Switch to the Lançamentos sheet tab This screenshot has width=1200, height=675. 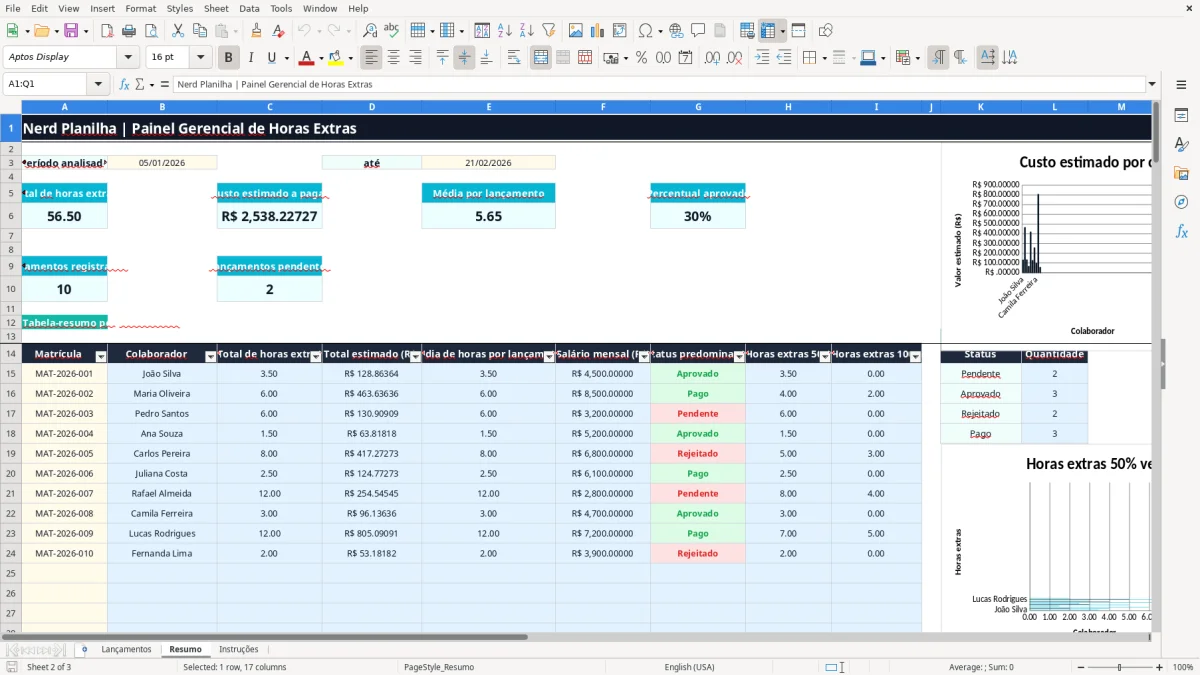point(126,649)
